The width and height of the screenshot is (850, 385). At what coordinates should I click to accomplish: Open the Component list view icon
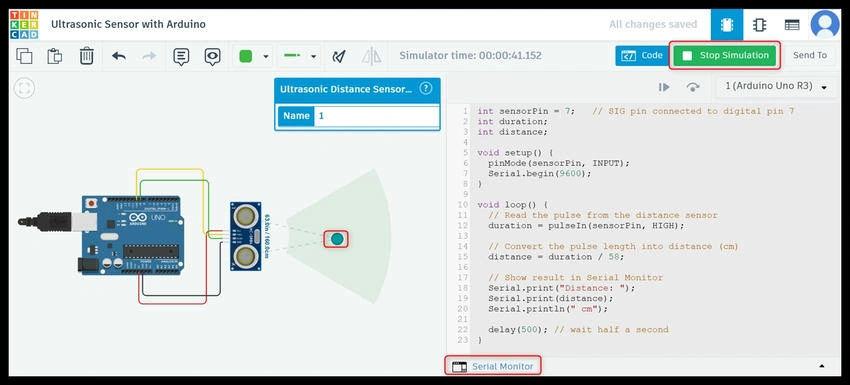(x=792, y=25)
